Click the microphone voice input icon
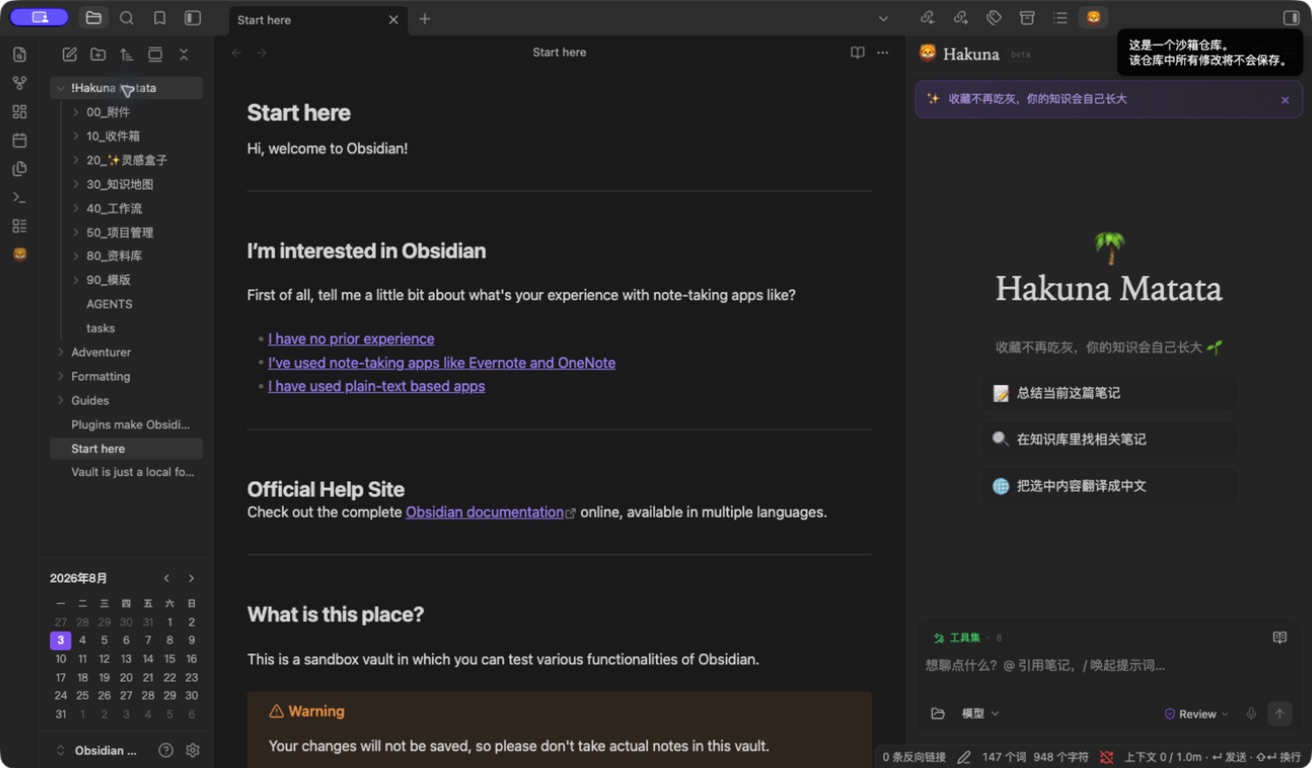The height and width of the screenshot is (768, 1312). point(1251,713)
